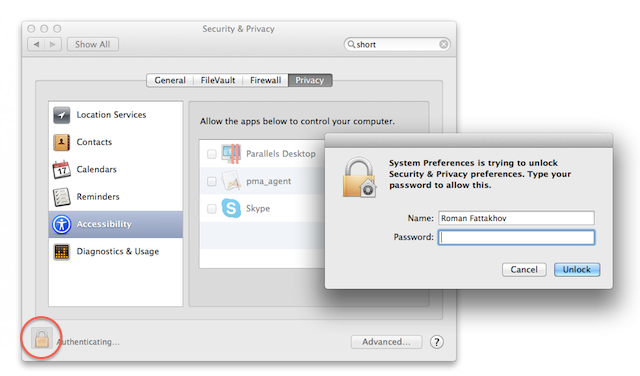Screen dimensions: 640x376
Task: Switch to the General tab
Action: point(170,80)
